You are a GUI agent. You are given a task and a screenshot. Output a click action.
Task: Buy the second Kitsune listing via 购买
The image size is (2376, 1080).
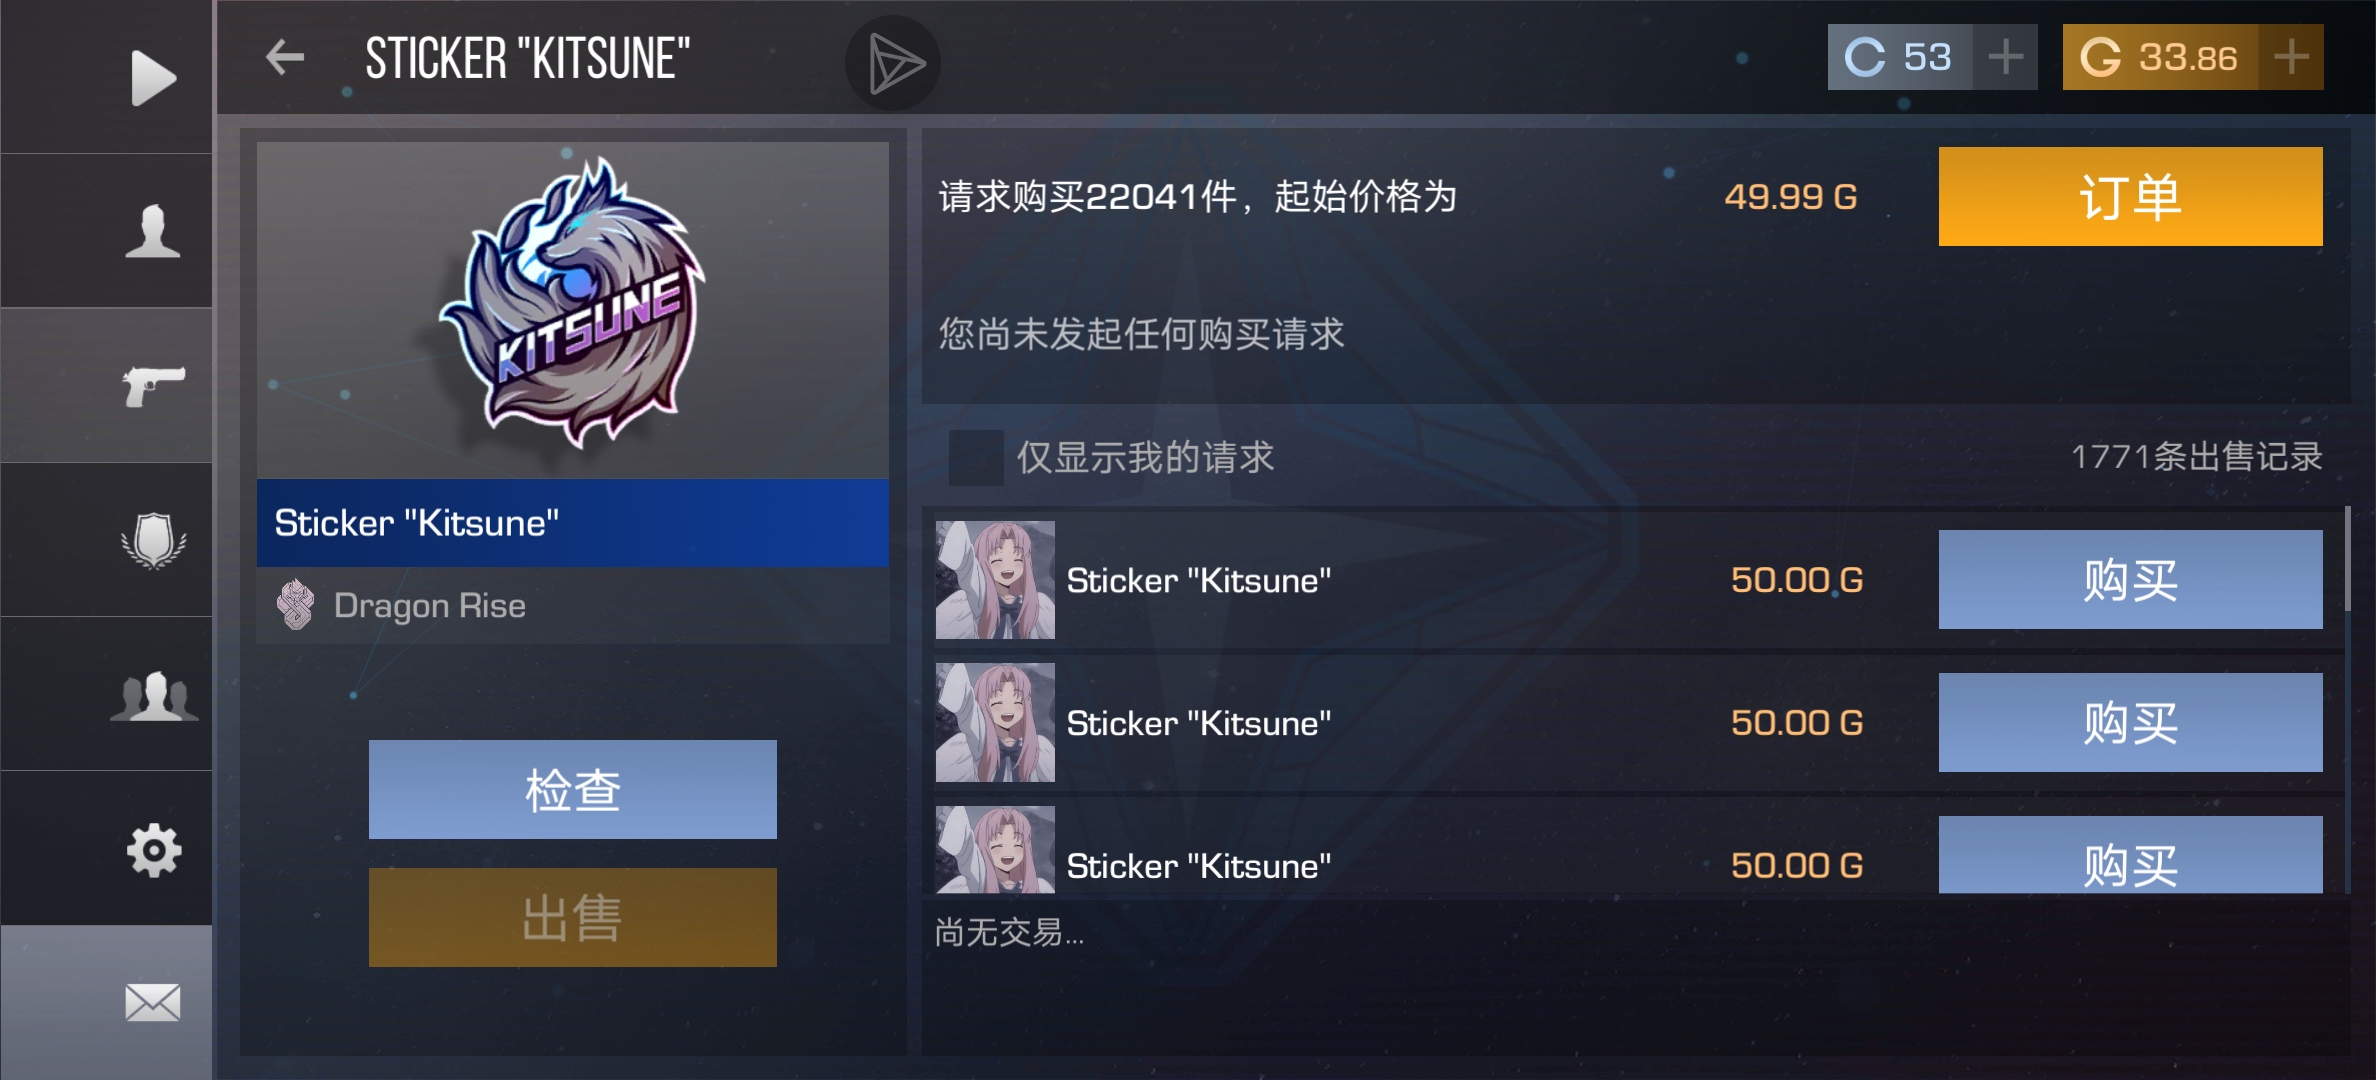[2130, 722]
